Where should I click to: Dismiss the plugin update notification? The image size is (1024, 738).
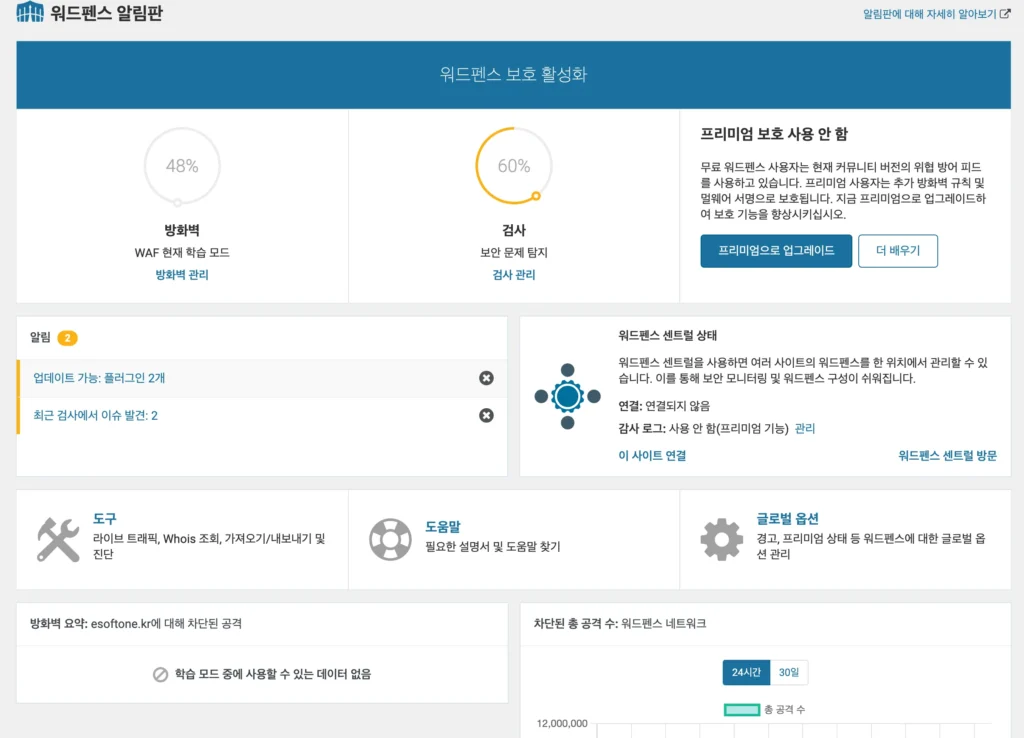[x=486, y=378]
